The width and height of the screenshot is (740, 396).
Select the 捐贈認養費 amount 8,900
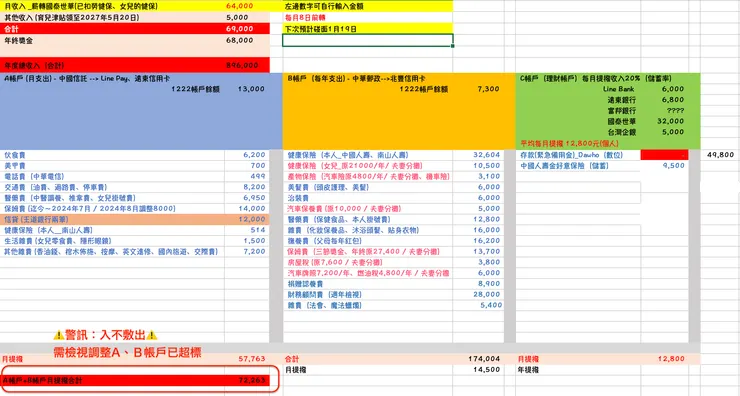pyautogui.click(x=488, y=284)
